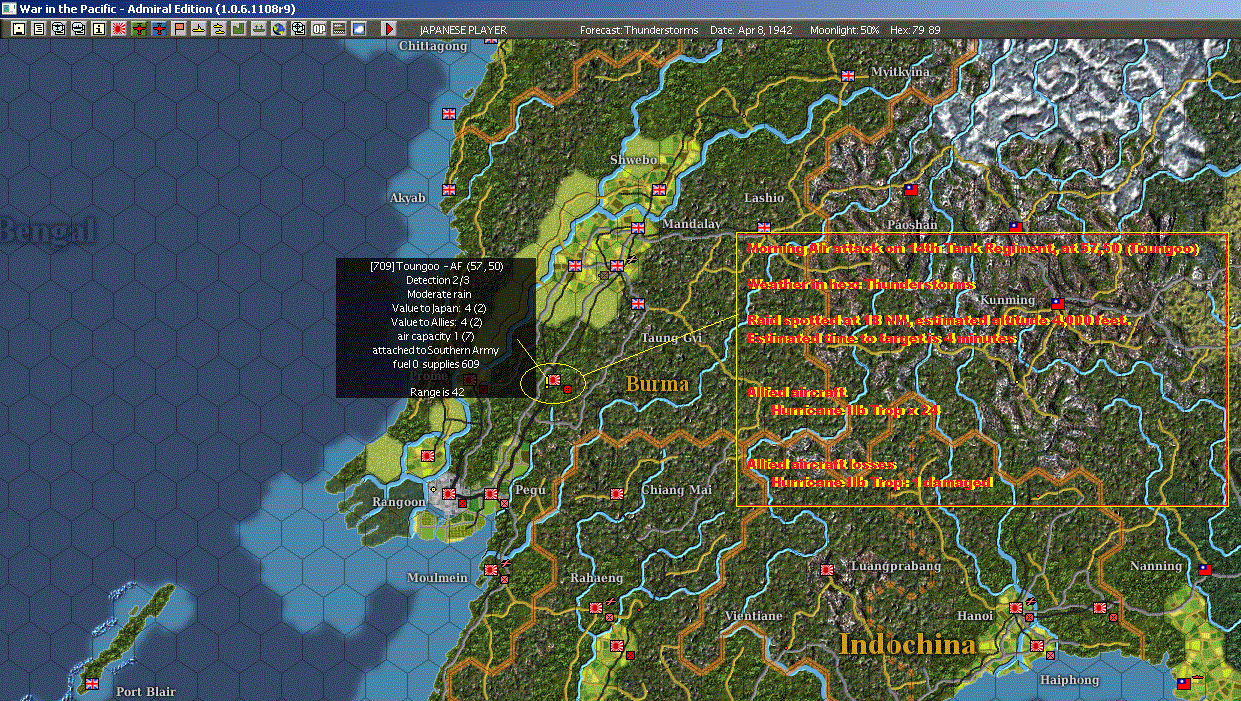The image size is (1241, 701).
Task: Click the 'Pegu' city label
Action: (x=530, y=490)
